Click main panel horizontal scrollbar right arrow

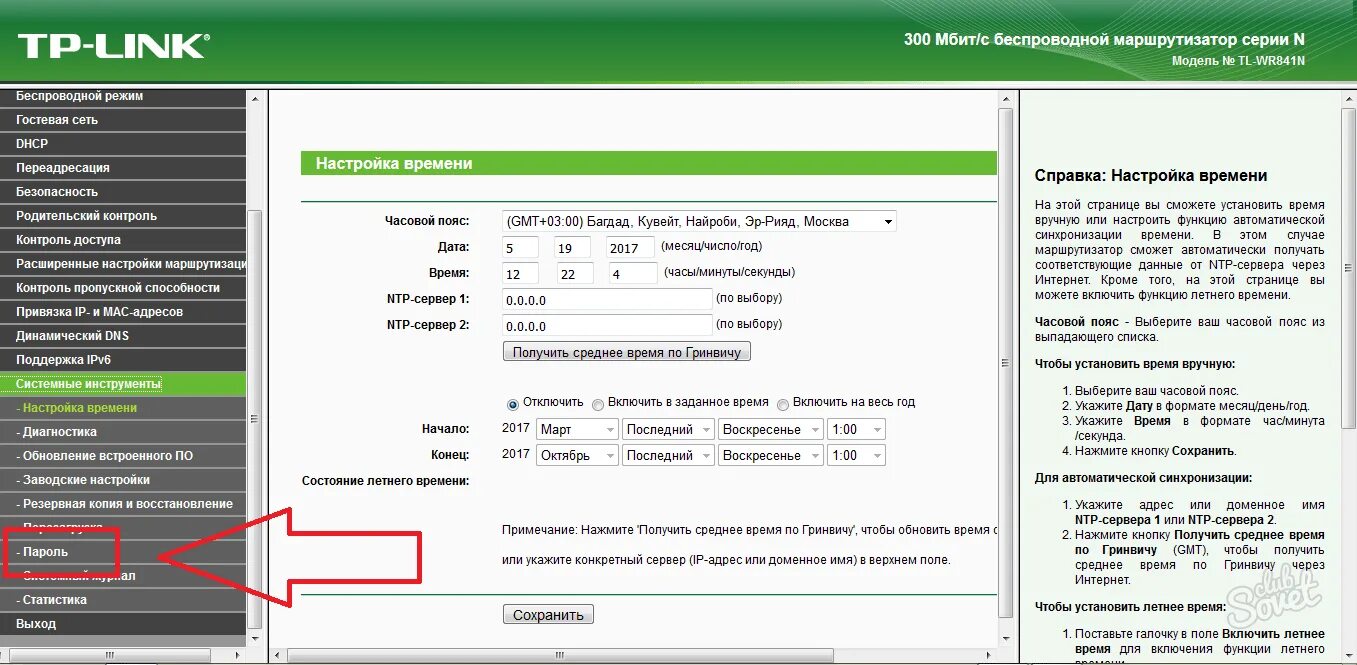[989, 656]
